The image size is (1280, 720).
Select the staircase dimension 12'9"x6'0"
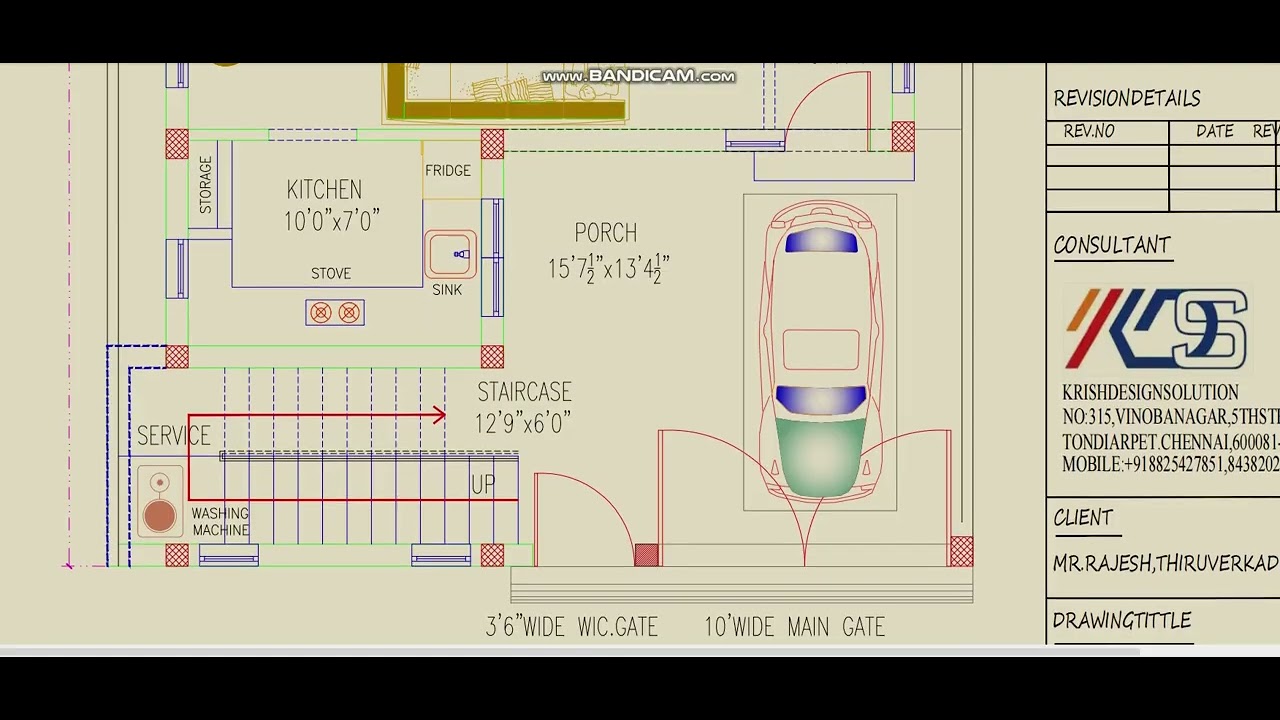(x=523, y=424)
